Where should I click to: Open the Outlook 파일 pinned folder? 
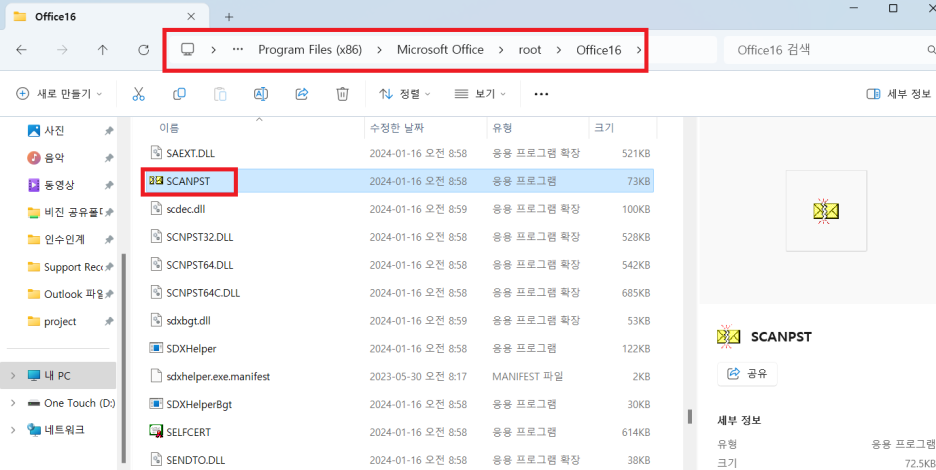tap(72, 294)
